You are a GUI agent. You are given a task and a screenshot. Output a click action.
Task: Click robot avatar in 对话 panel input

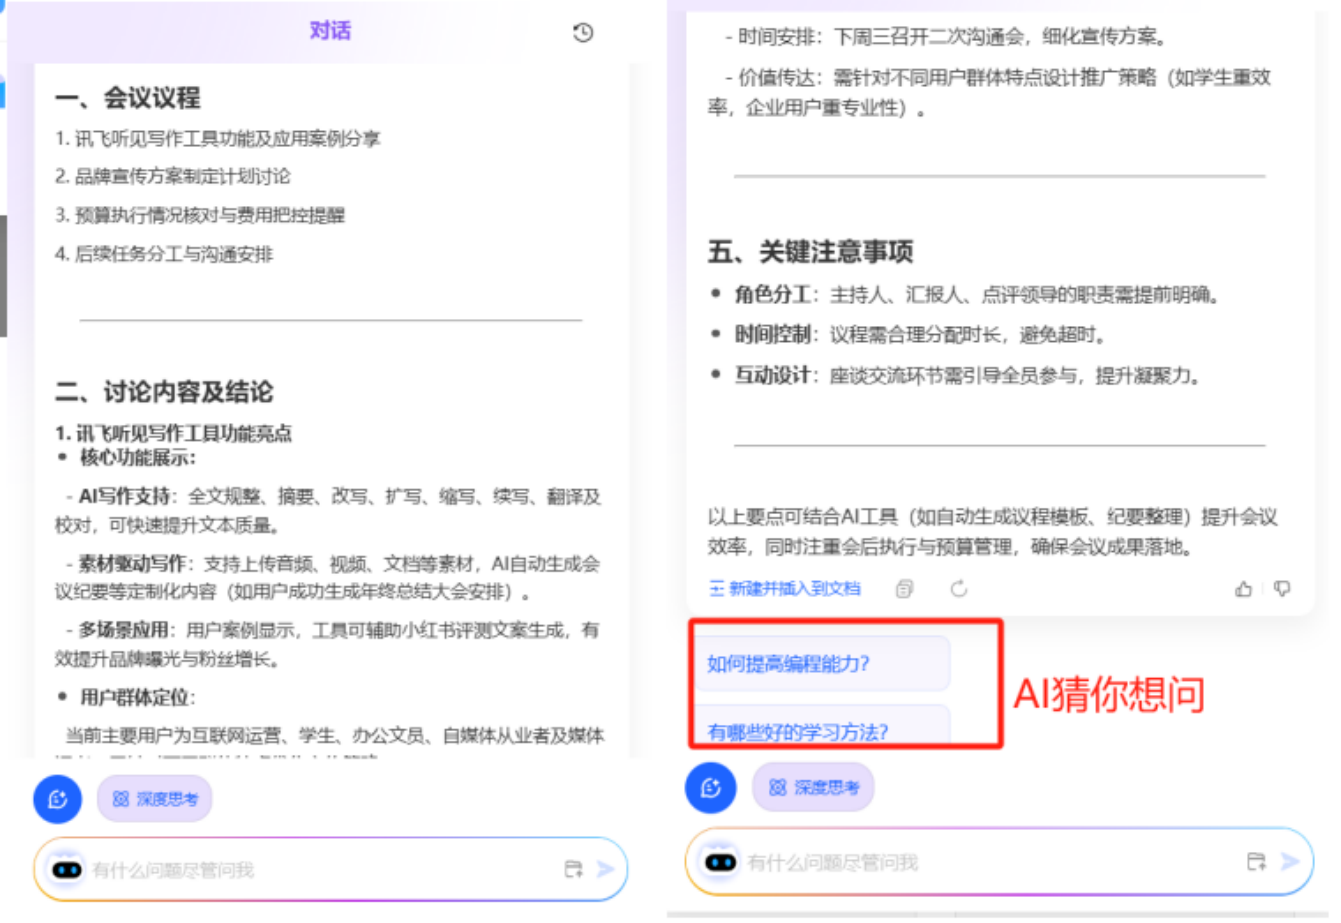(67, 870)
